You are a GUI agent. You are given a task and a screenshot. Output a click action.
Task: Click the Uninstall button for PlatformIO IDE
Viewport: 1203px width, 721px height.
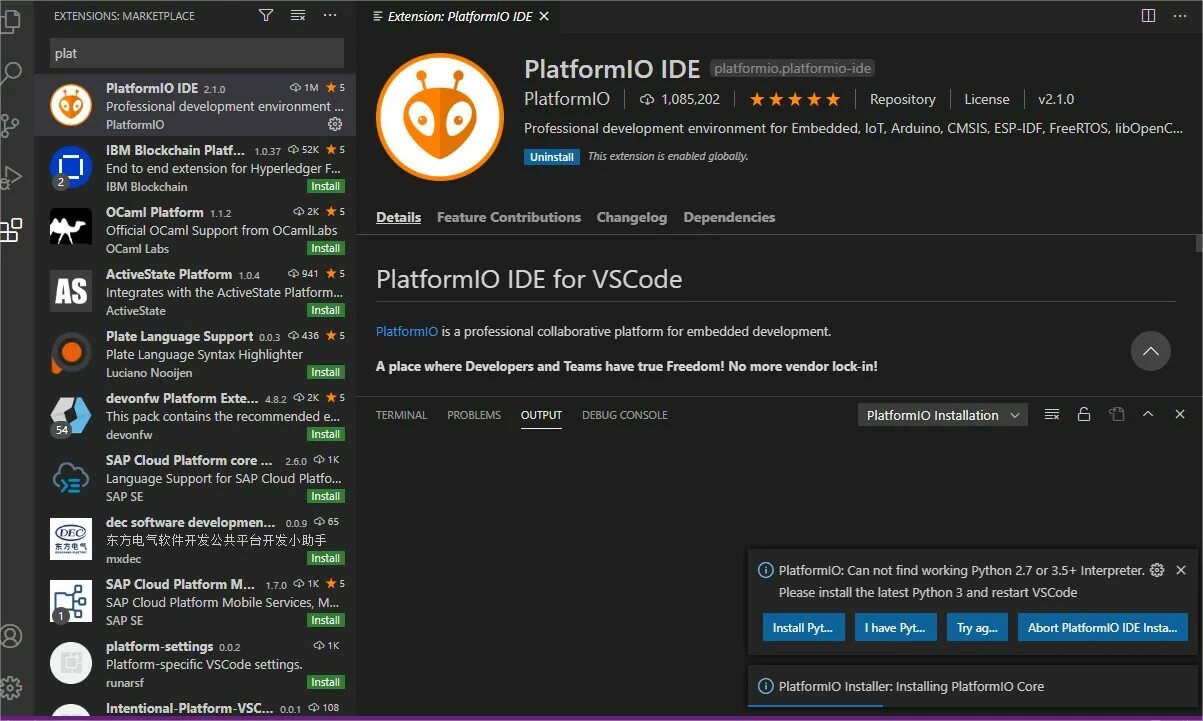[x=551, y=157]
